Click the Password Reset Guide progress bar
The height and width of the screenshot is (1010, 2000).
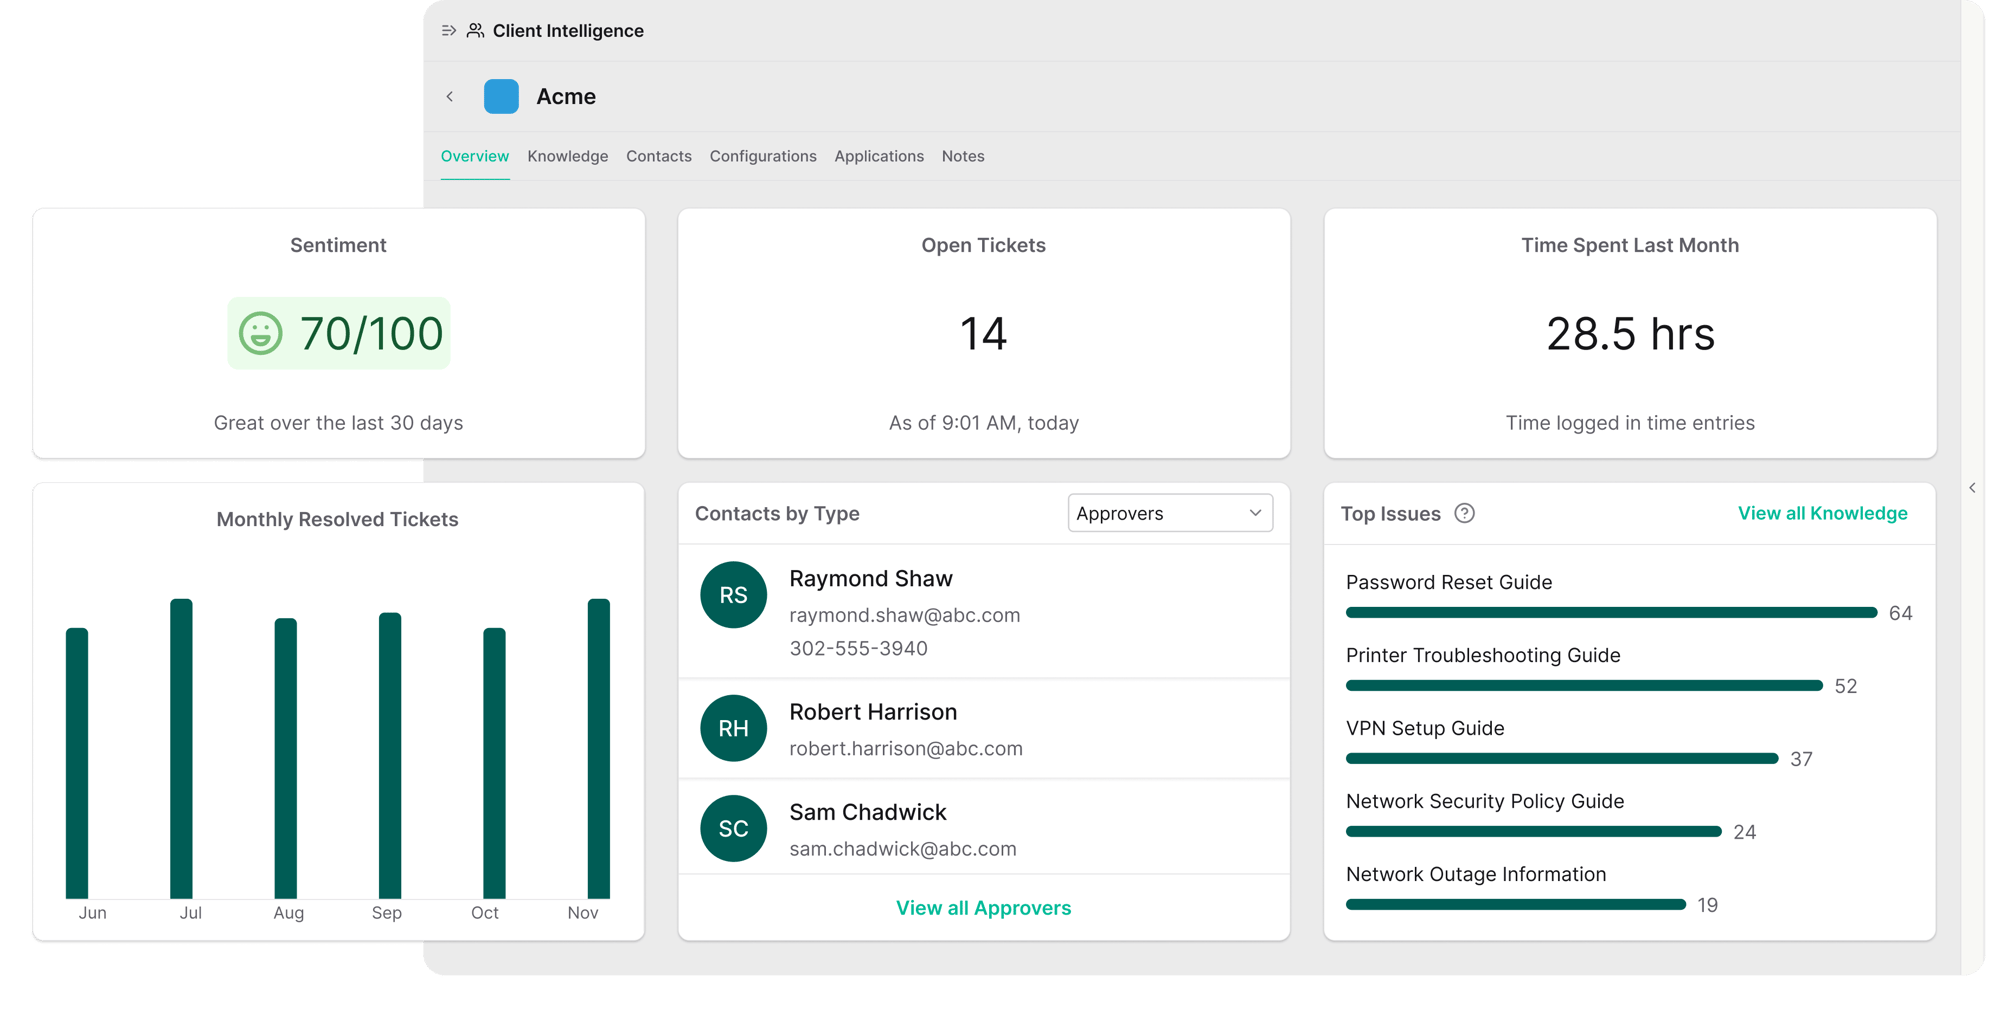1610,612
